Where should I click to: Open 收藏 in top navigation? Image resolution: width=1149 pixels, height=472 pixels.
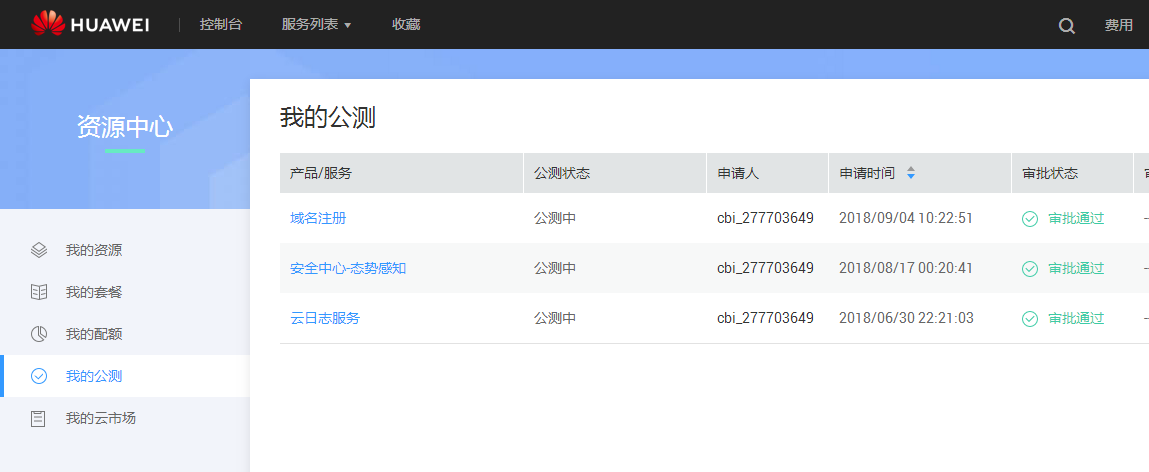pos(406,25)
